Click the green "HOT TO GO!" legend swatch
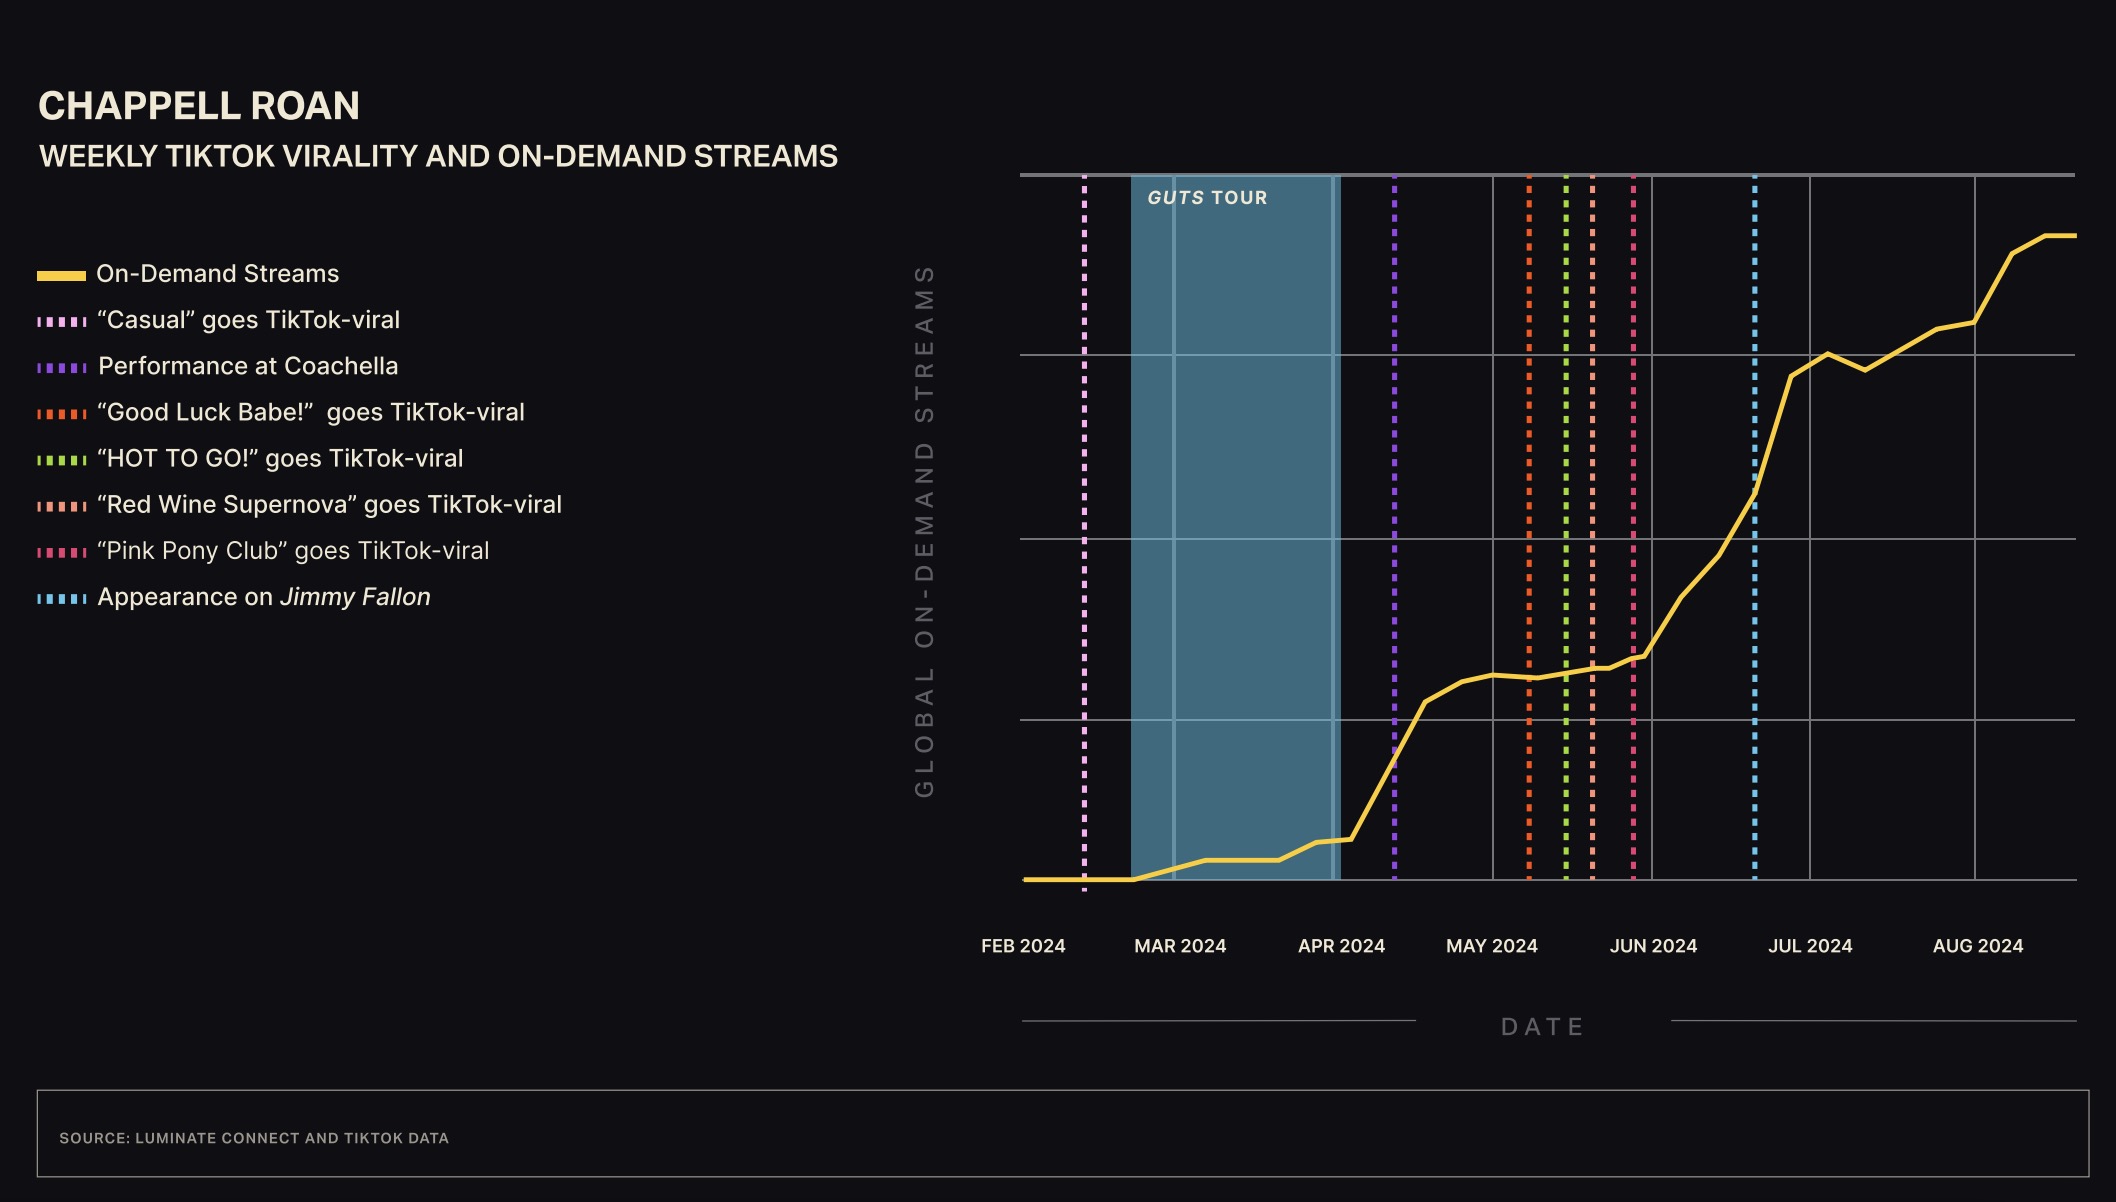Image resolution: width=2116 pixels, height=1202 pixels. point(61,460)
